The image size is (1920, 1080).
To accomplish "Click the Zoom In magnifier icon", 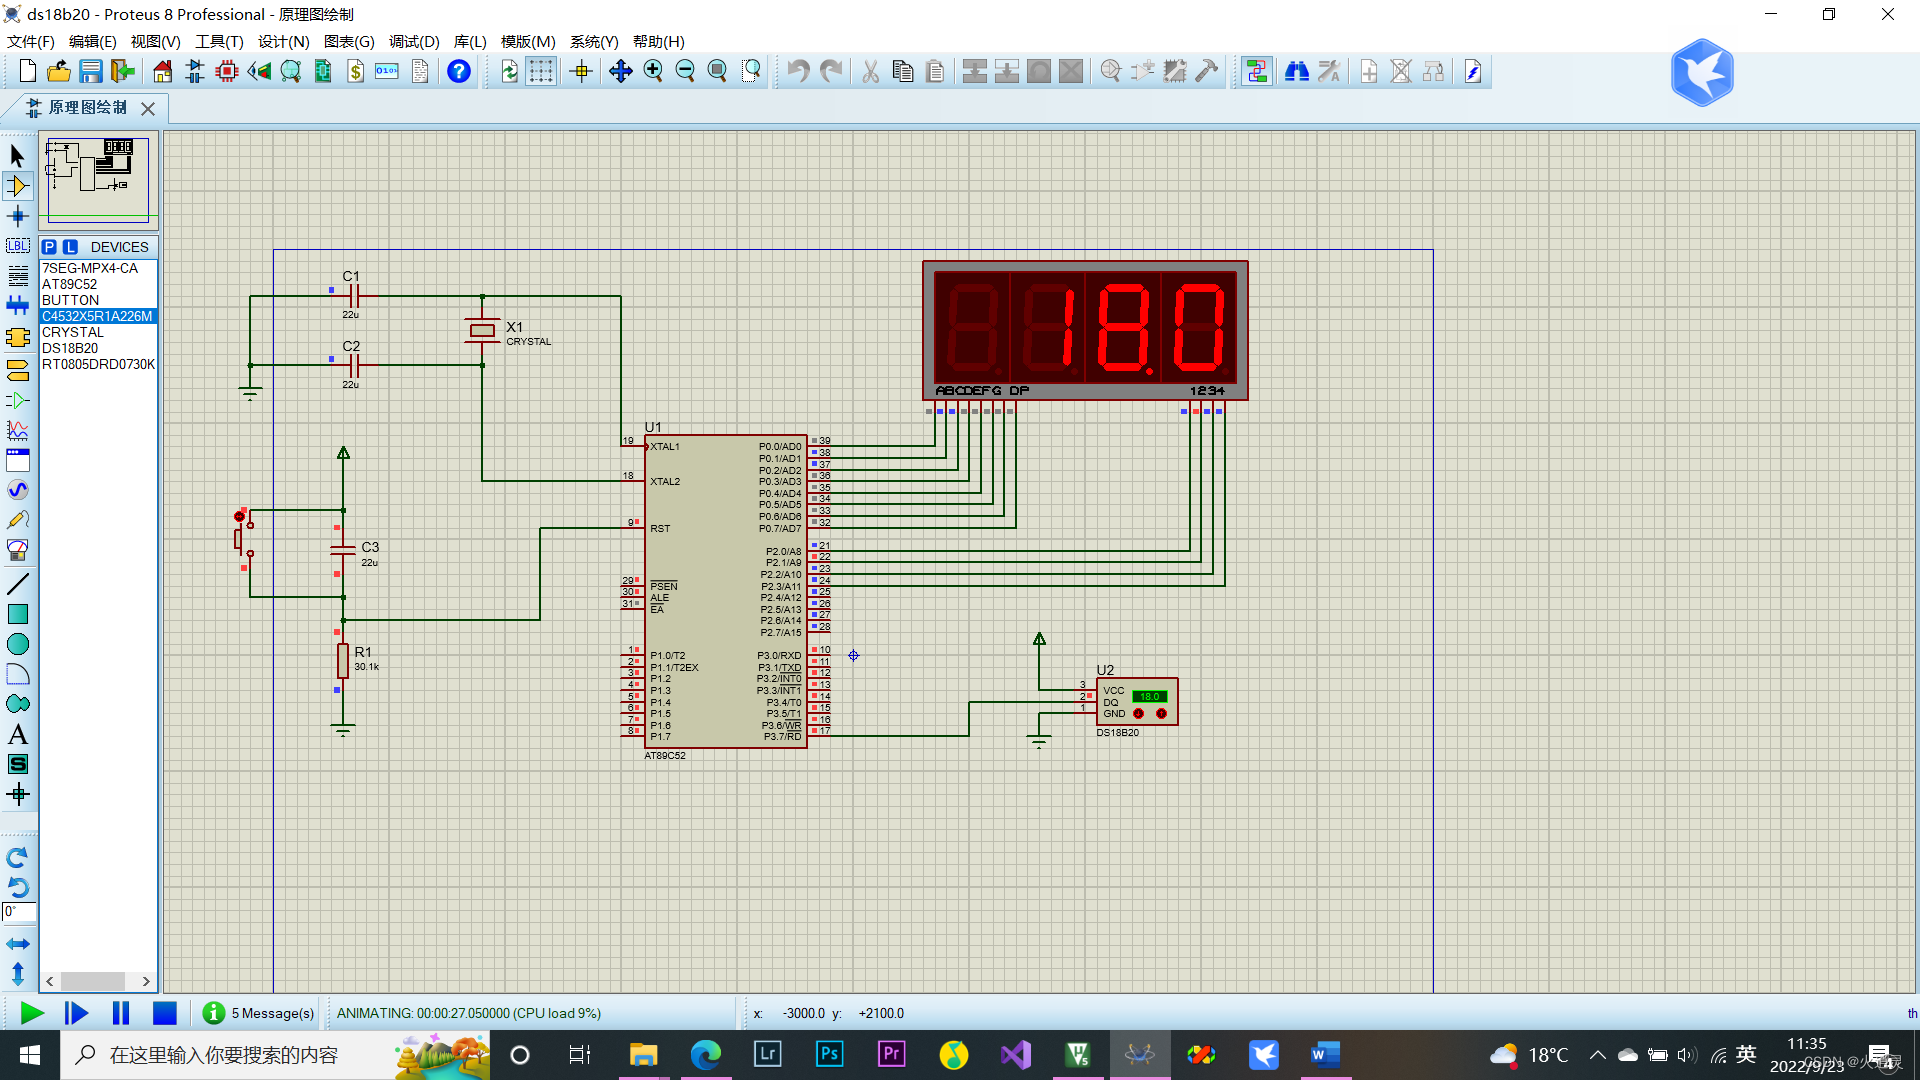I will click(653, 71).
